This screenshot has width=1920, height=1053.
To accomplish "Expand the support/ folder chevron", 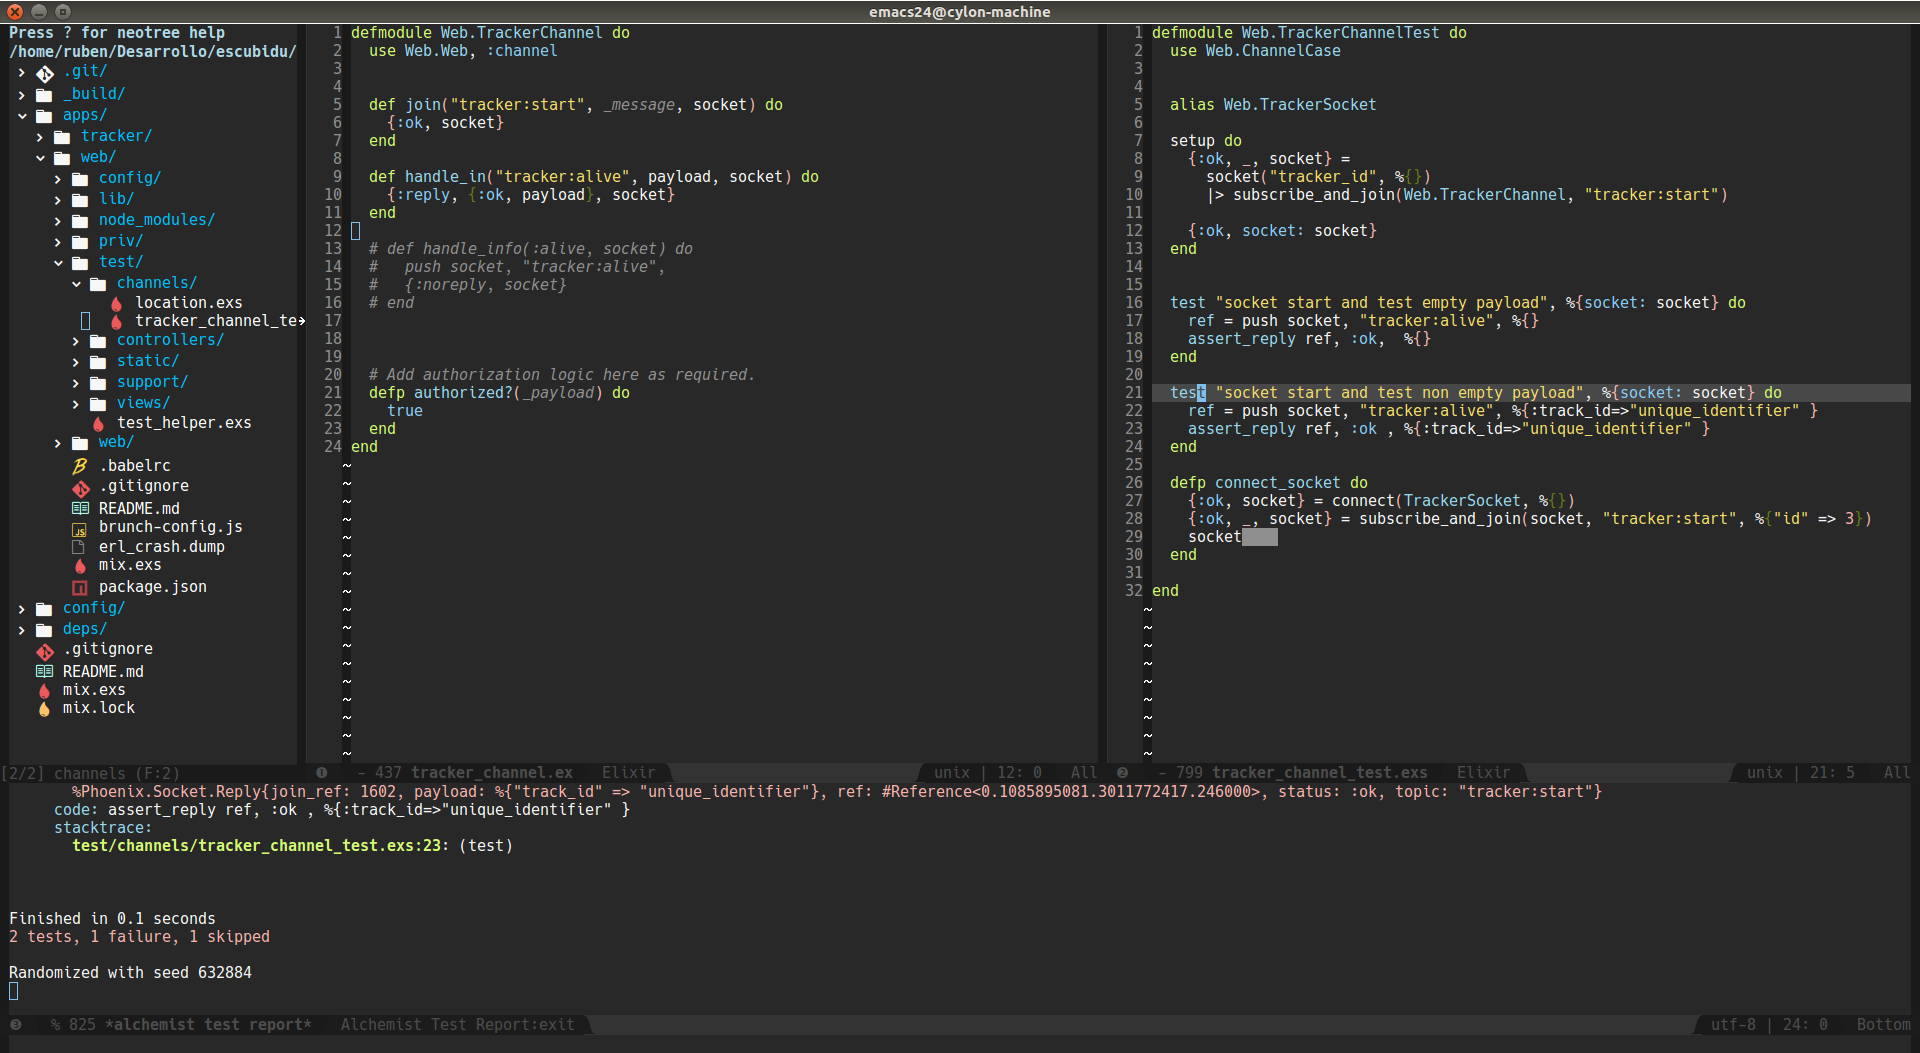I will tap(75, 382).
